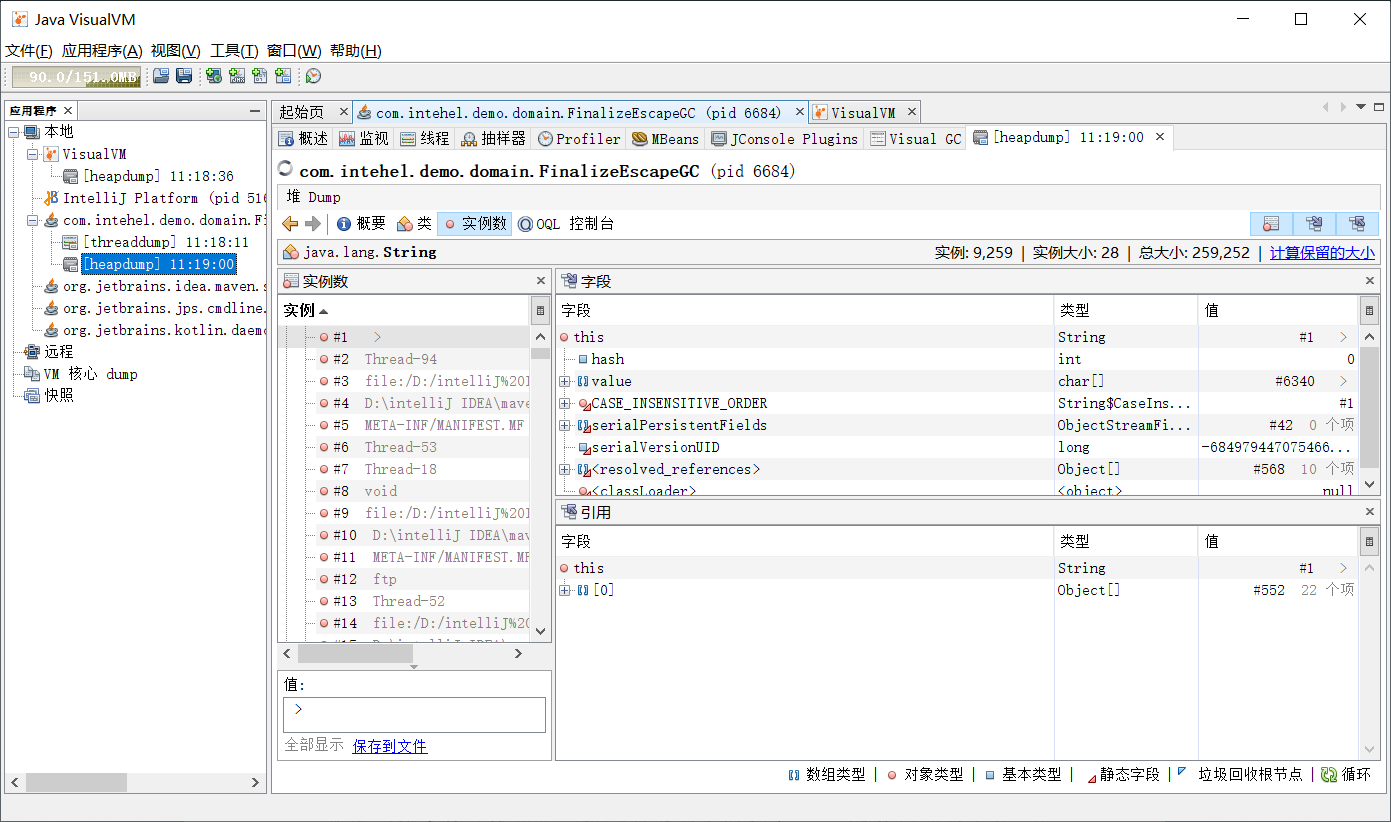
Task: Click the Add VM Coredump toolbar icon
Action: 260,76
